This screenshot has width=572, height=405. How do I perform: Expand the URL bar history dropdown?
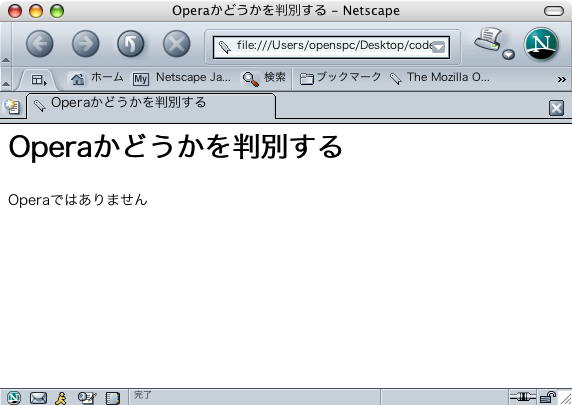coord(438,47)
